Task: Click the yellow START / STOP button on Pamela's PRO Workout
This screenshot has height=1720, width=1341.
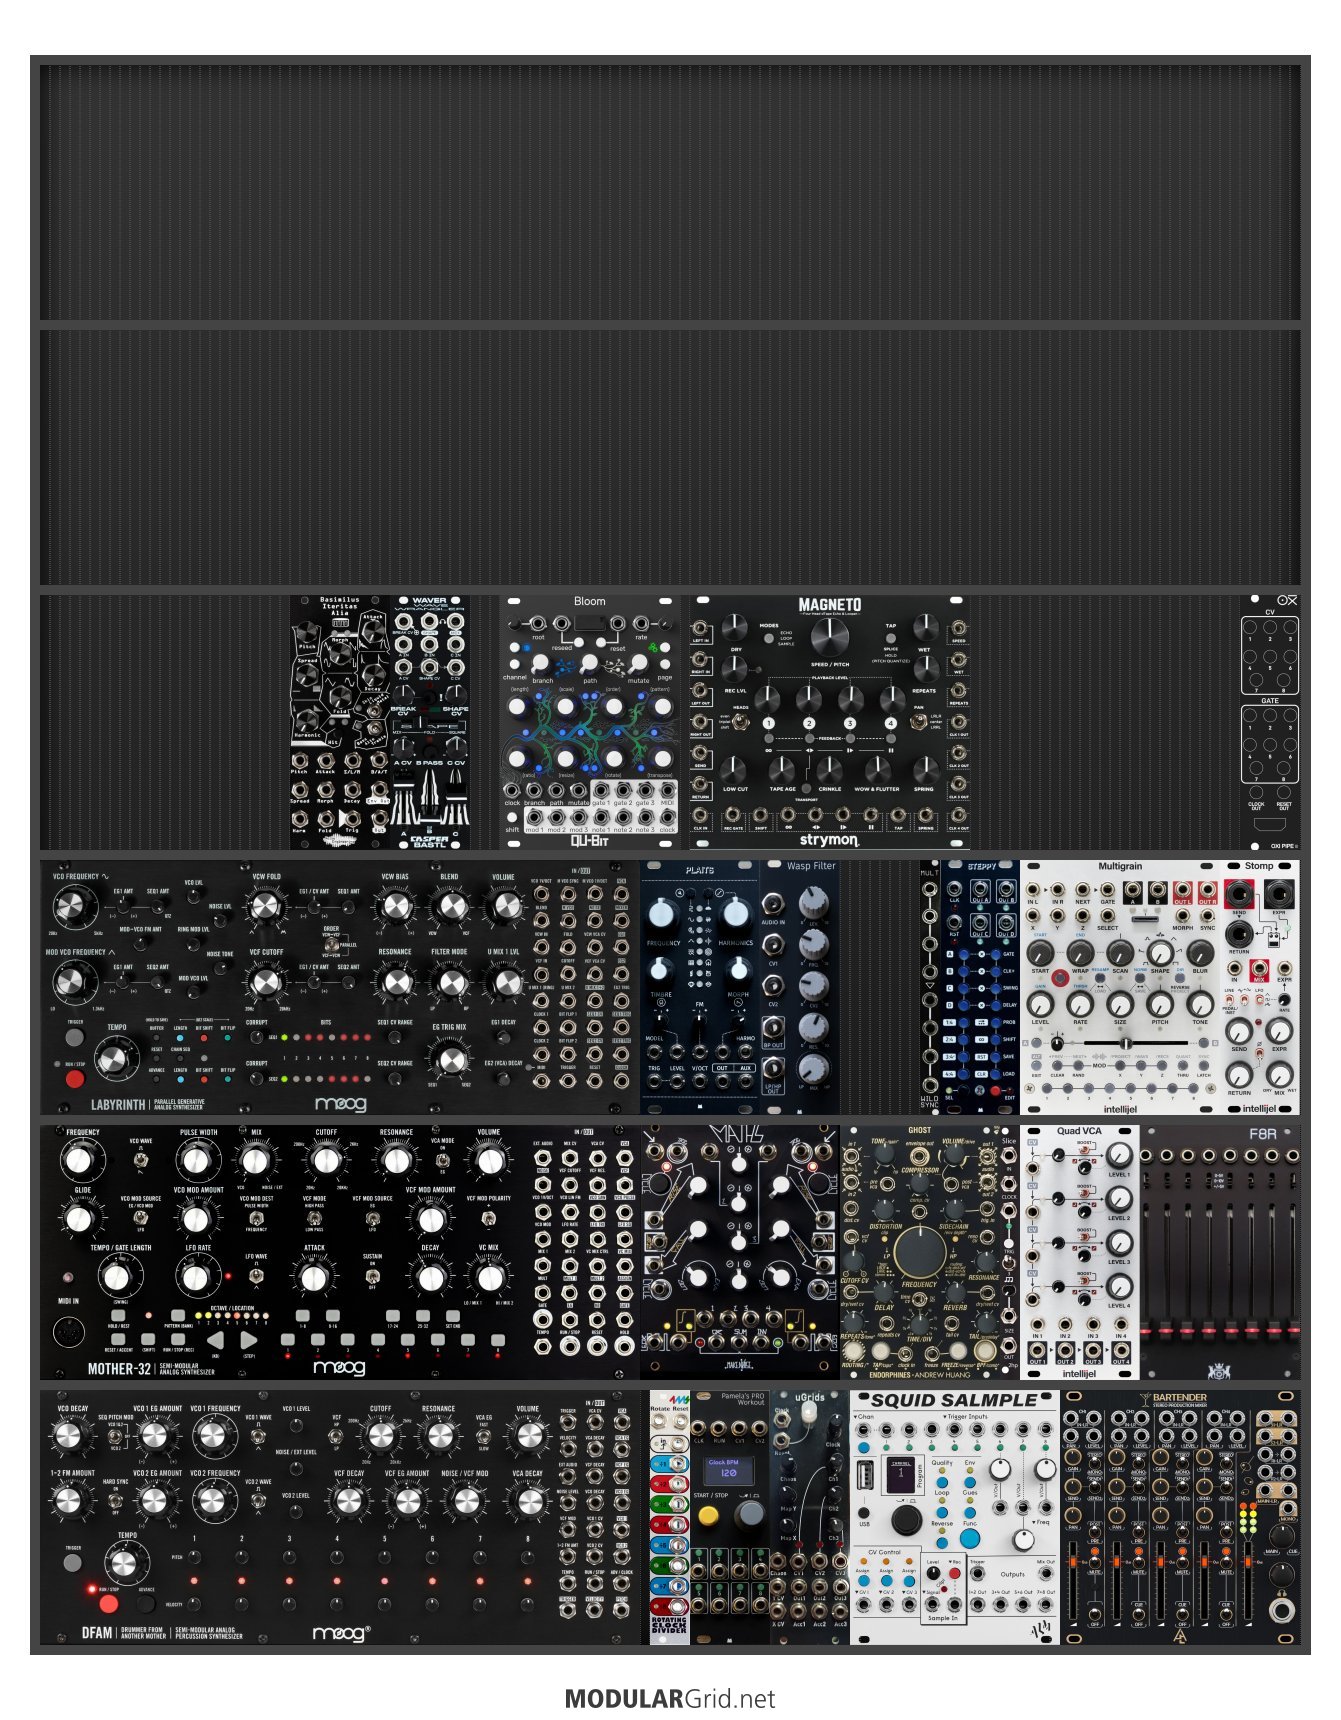Action: point(708,1515)
